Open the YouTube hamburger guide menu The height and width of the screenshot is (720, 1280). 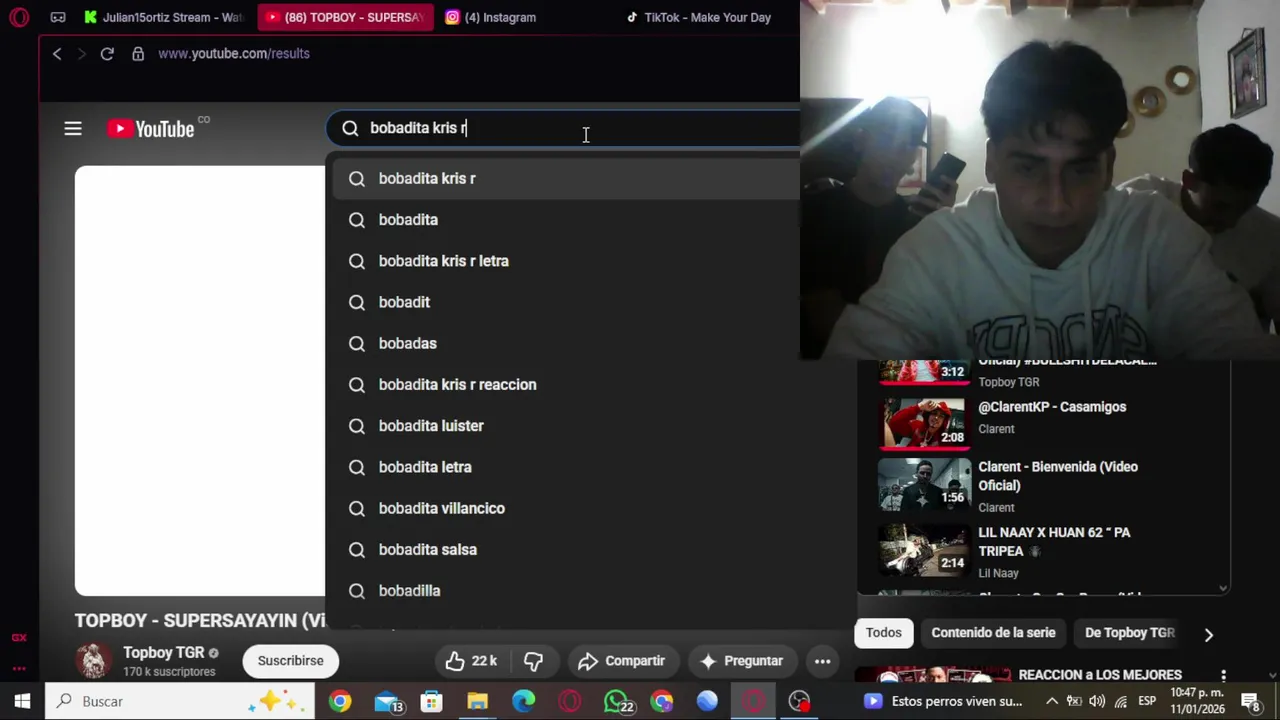click(x=73, y=128)
